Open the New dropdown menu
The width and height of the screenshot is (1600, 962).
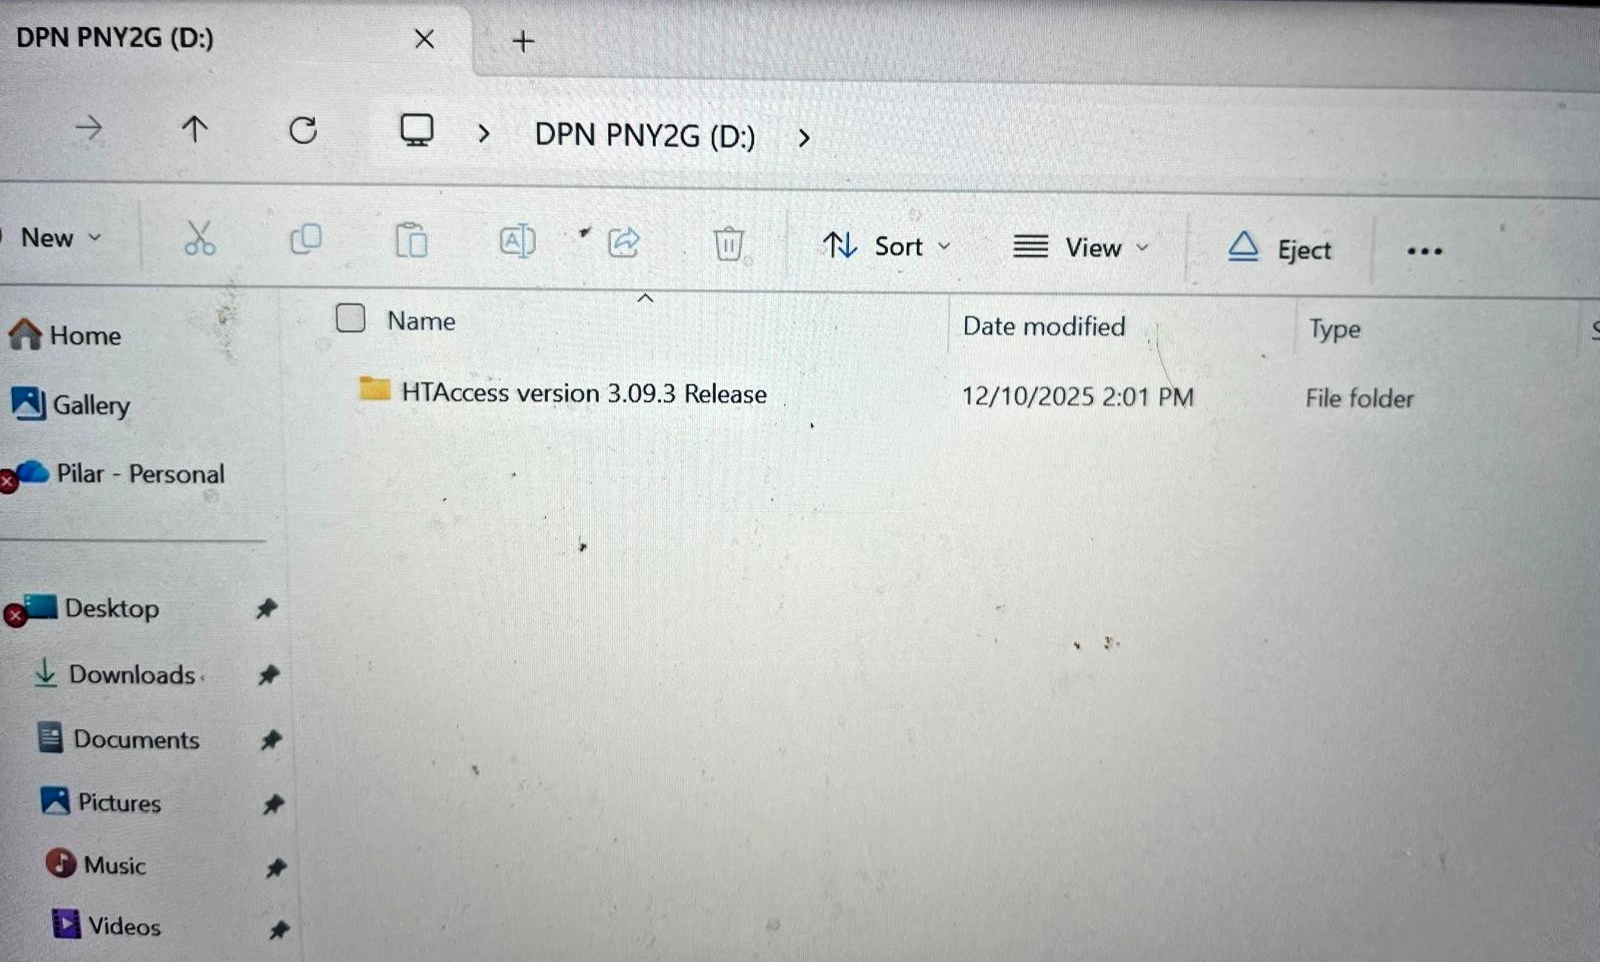coord(61,238)
